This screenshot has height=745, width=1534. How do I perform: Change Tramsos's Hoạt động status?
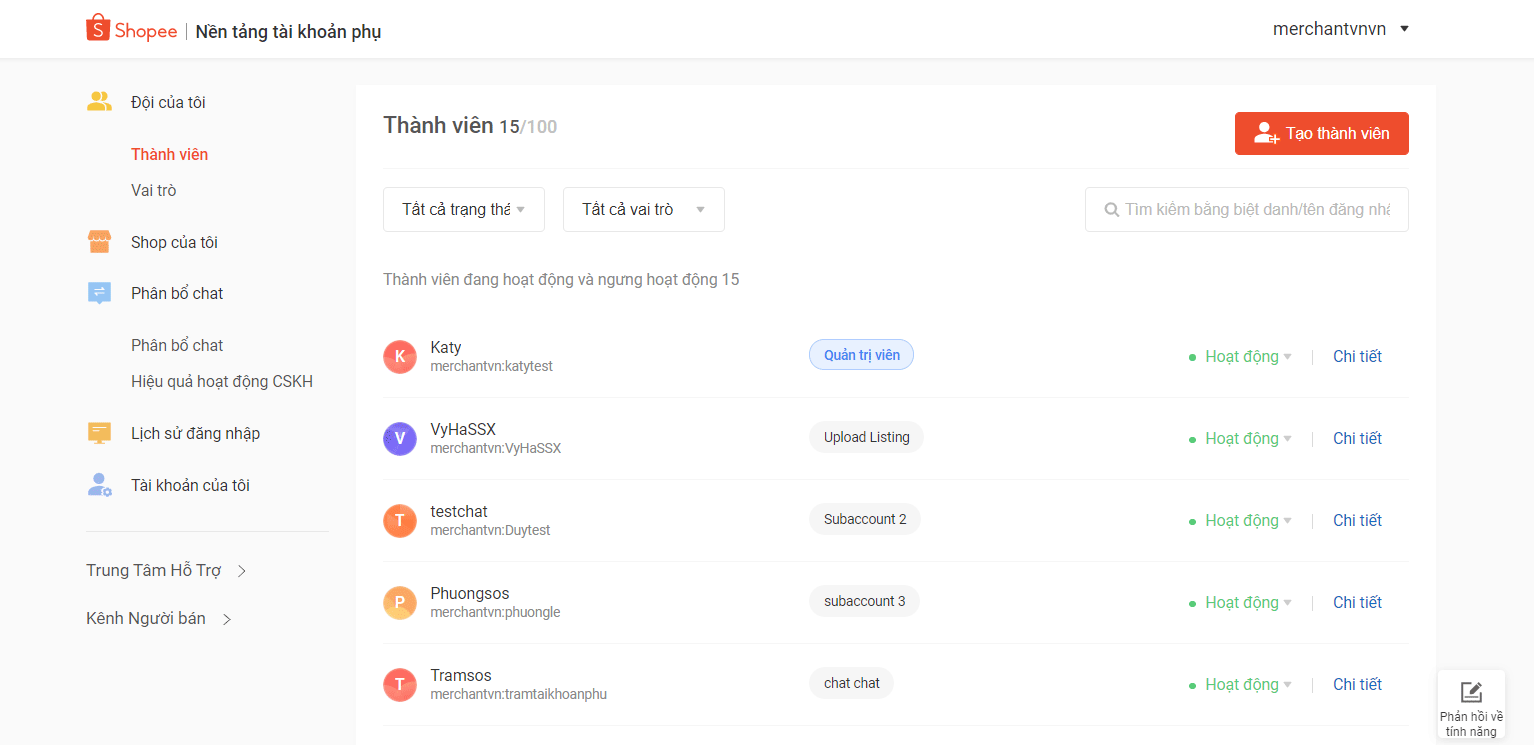tap(1240, 685)
